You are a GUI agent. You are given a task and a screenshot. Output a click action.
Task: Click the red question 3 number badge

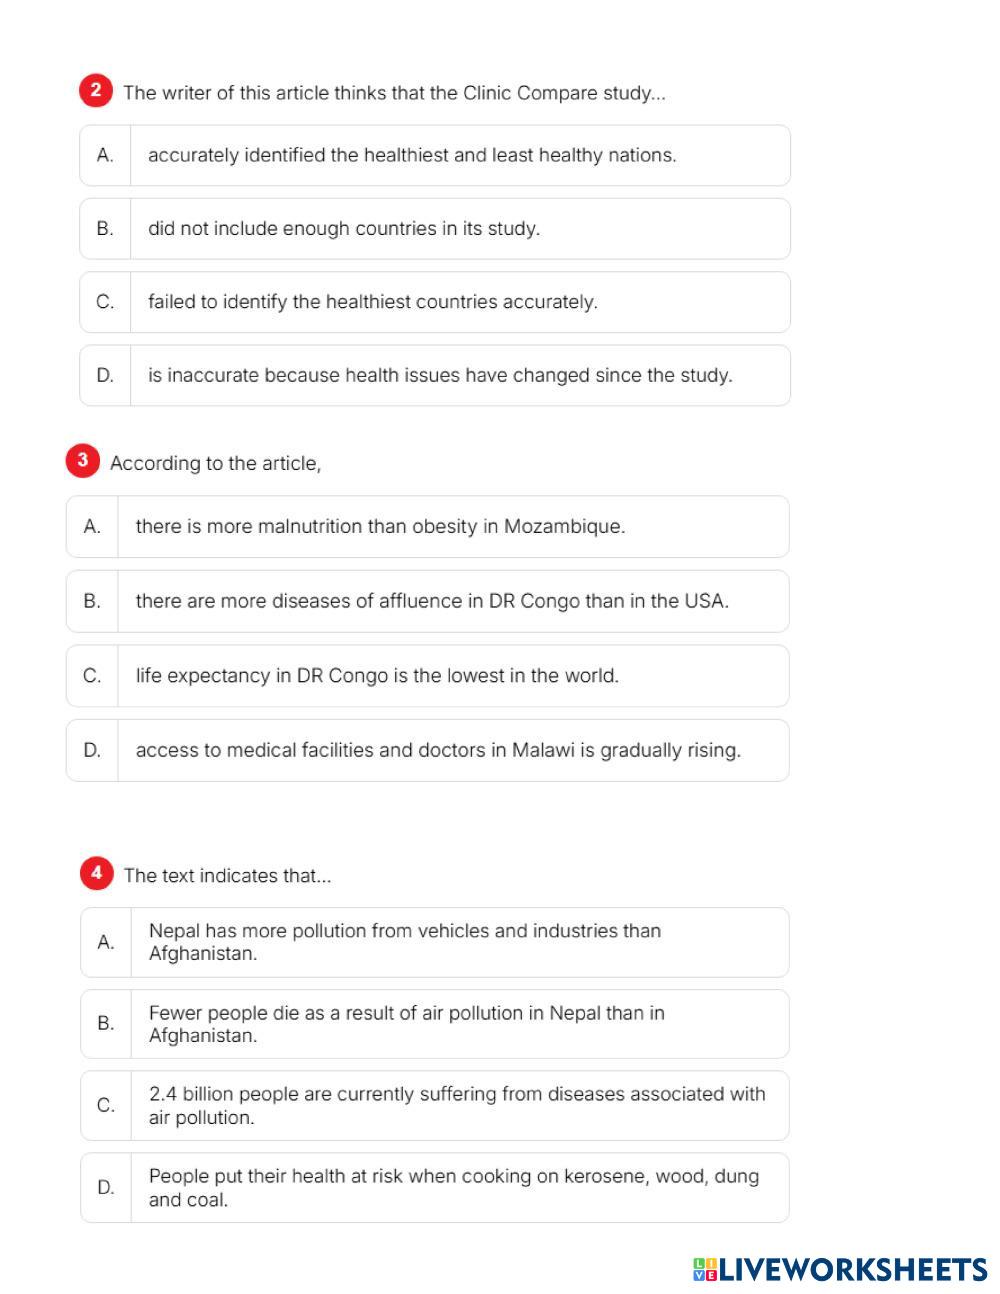tap(83, 461)
